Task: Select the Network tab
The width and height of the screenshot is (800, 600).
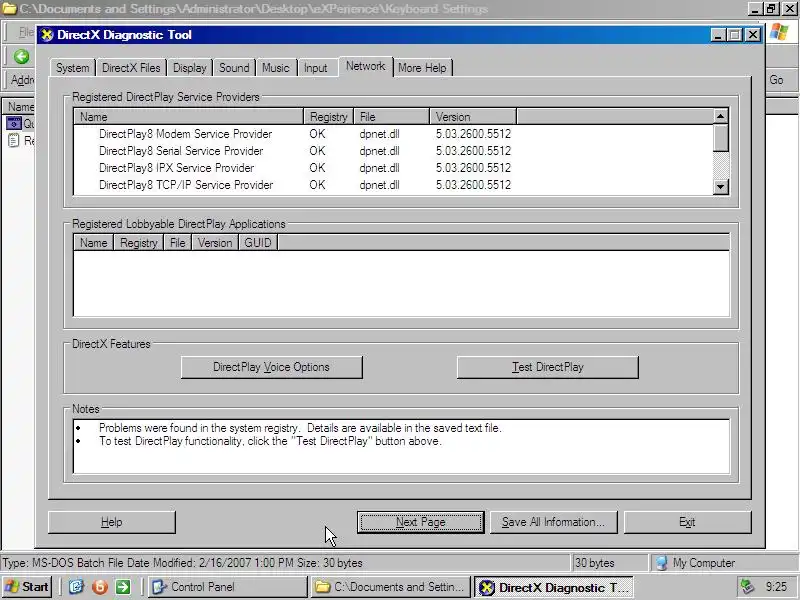Action: click(365, 66)
